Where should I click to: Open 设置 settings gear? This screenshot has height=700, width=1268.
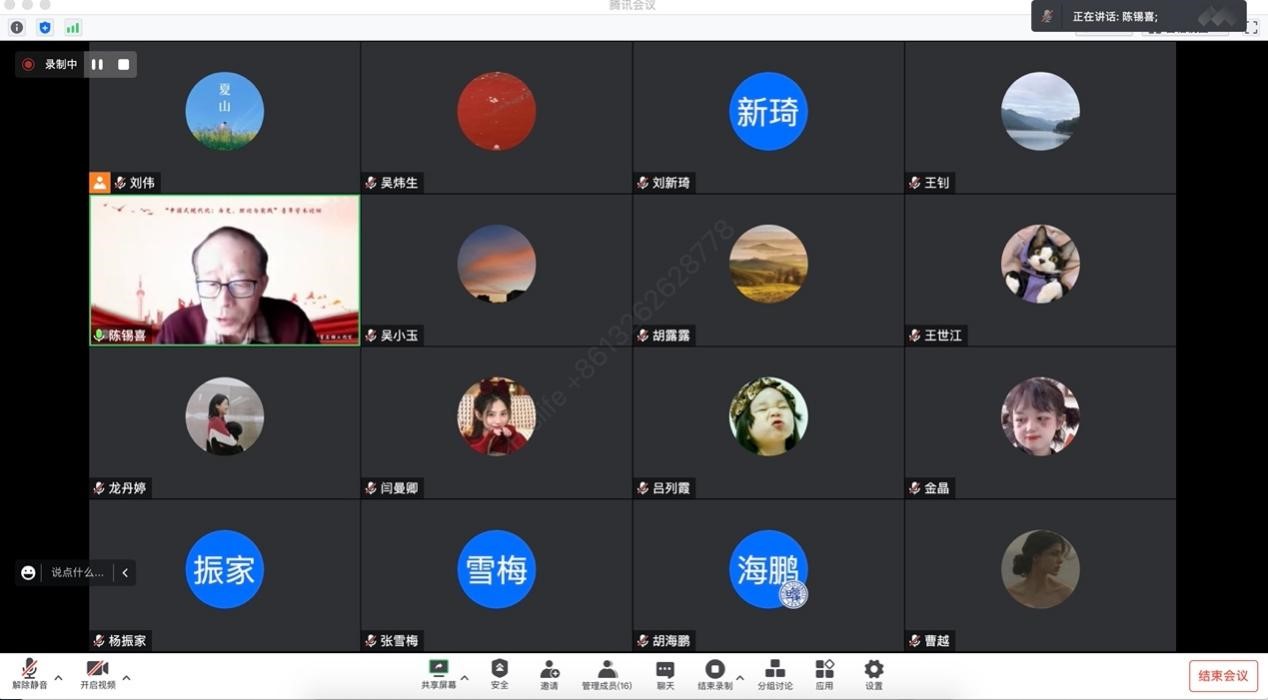pos(873,673)
